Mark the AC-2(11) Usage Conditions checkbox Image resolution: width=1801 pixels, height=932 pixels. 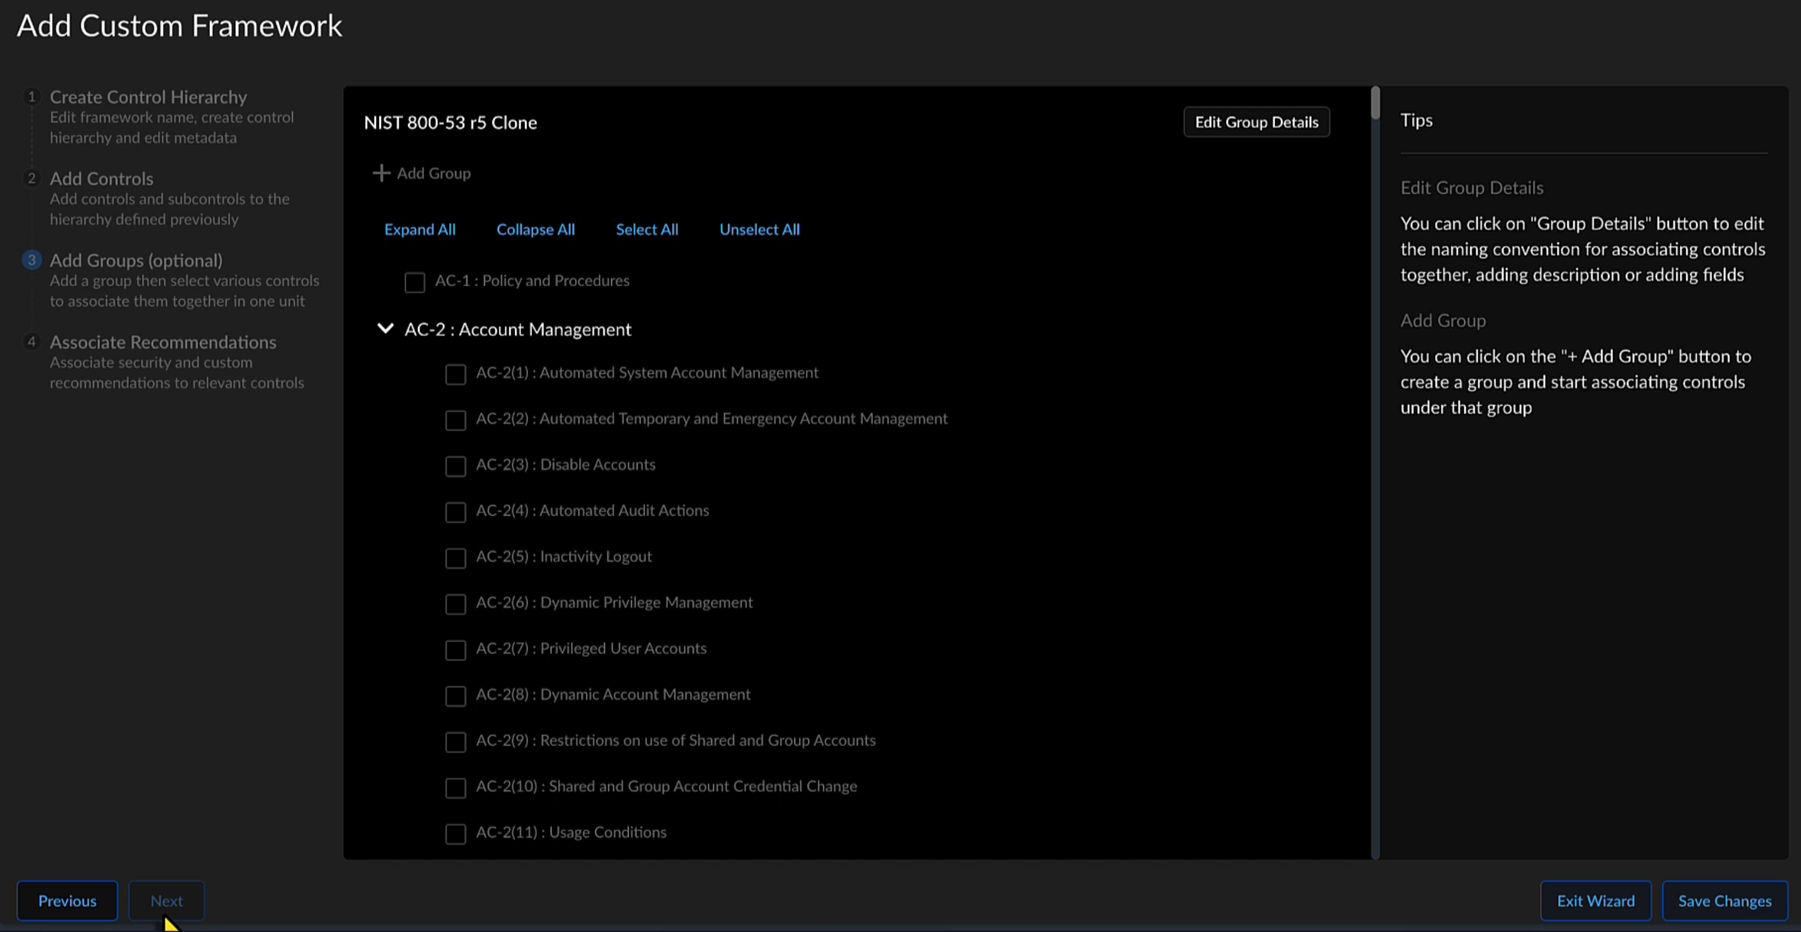coord(456,834)
